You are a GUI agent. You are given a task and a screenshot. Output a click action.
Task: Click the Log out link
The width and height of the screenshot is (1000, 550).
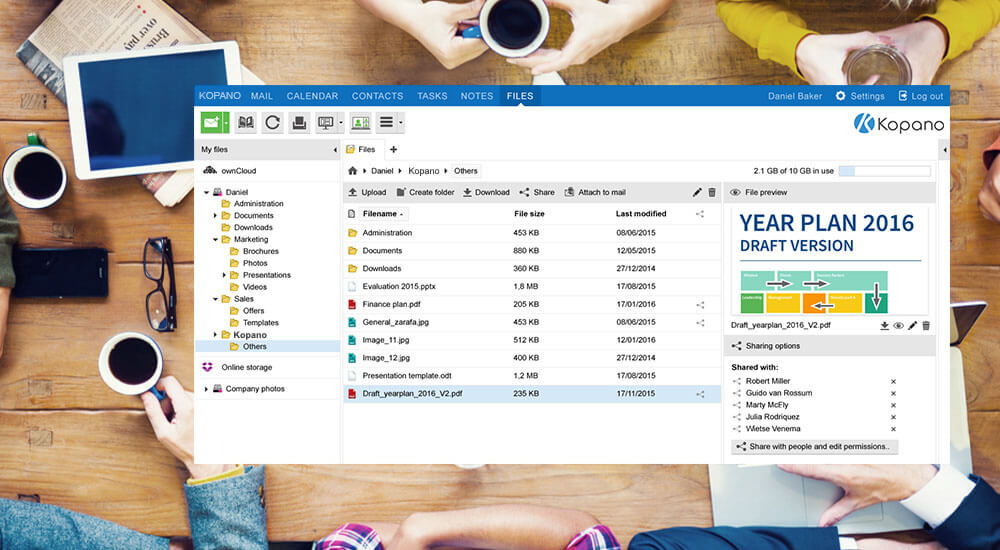pos(920,96)
